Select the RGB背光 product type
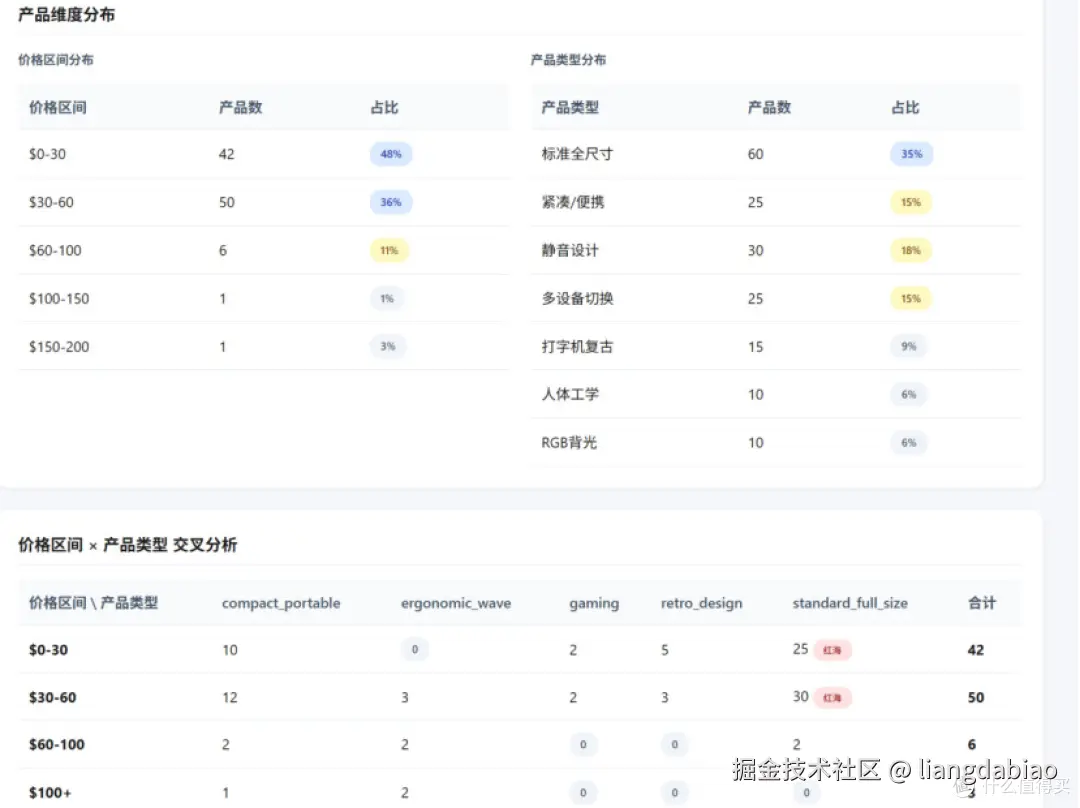Screen dimensions: 1080x808 569,443
